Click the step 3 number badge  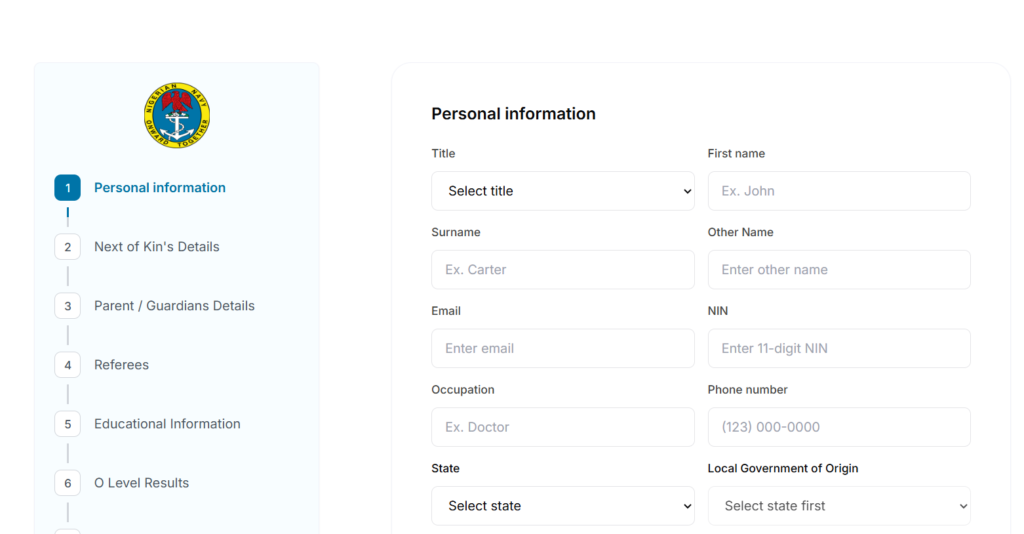[x=68, y=306]
